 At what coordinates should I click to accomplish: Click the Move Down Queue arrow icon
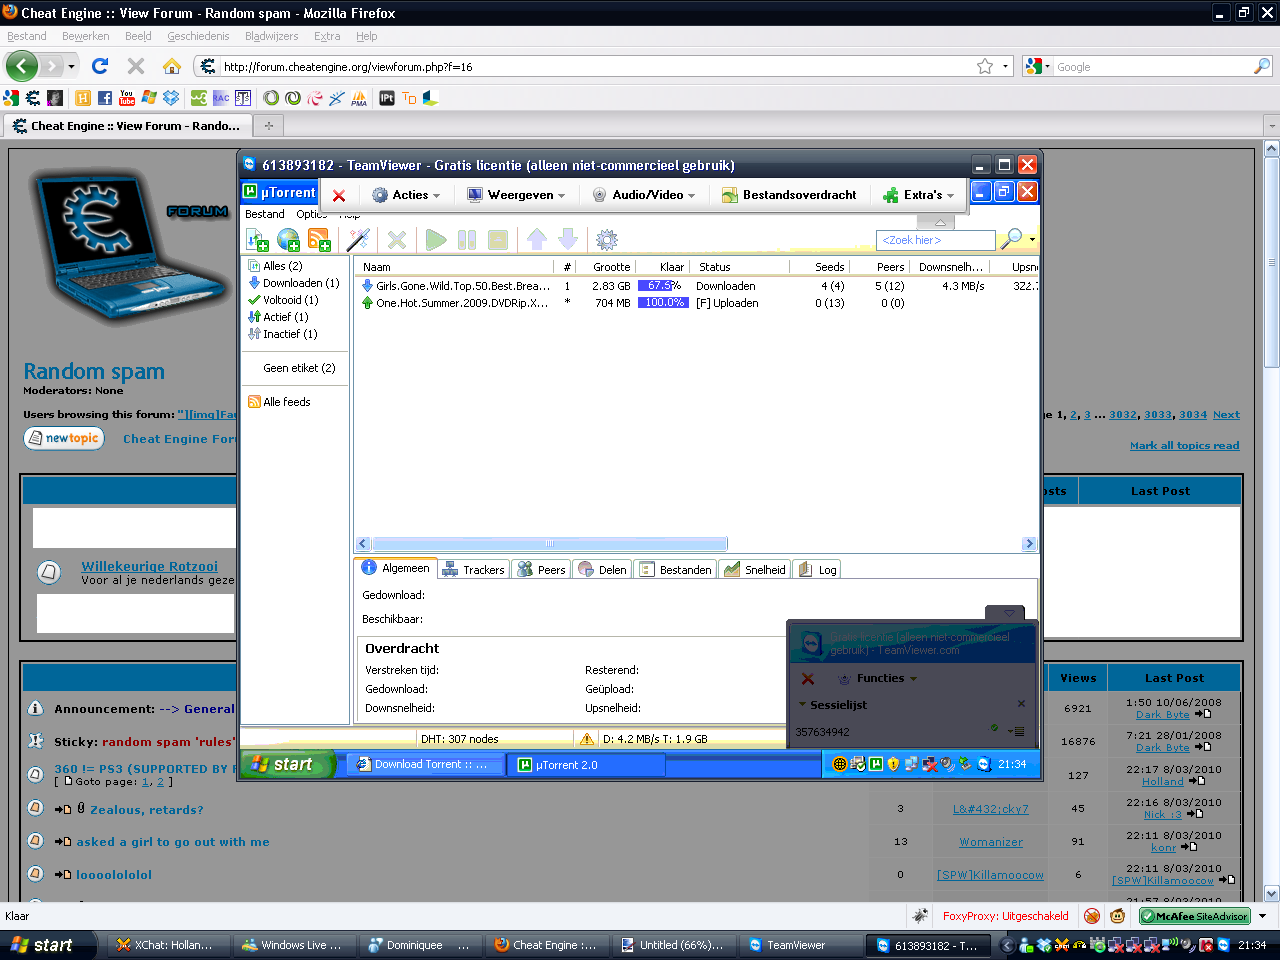[x=568, y=239]
